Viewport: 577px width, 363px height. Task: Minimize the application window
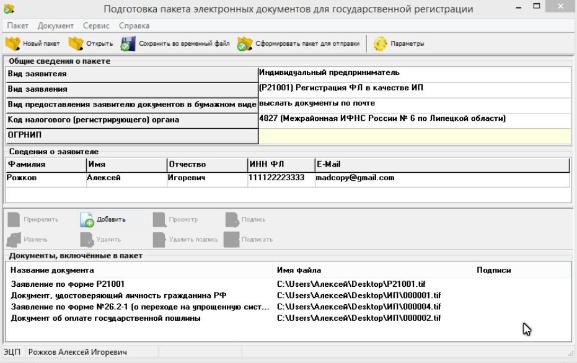[x=519, y=7]
